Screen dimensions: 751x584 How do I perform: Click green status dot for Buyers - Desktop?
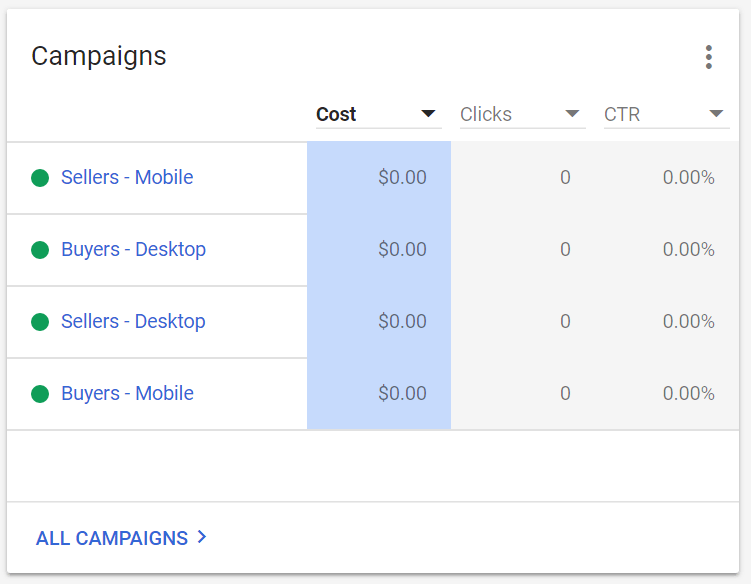40,250
